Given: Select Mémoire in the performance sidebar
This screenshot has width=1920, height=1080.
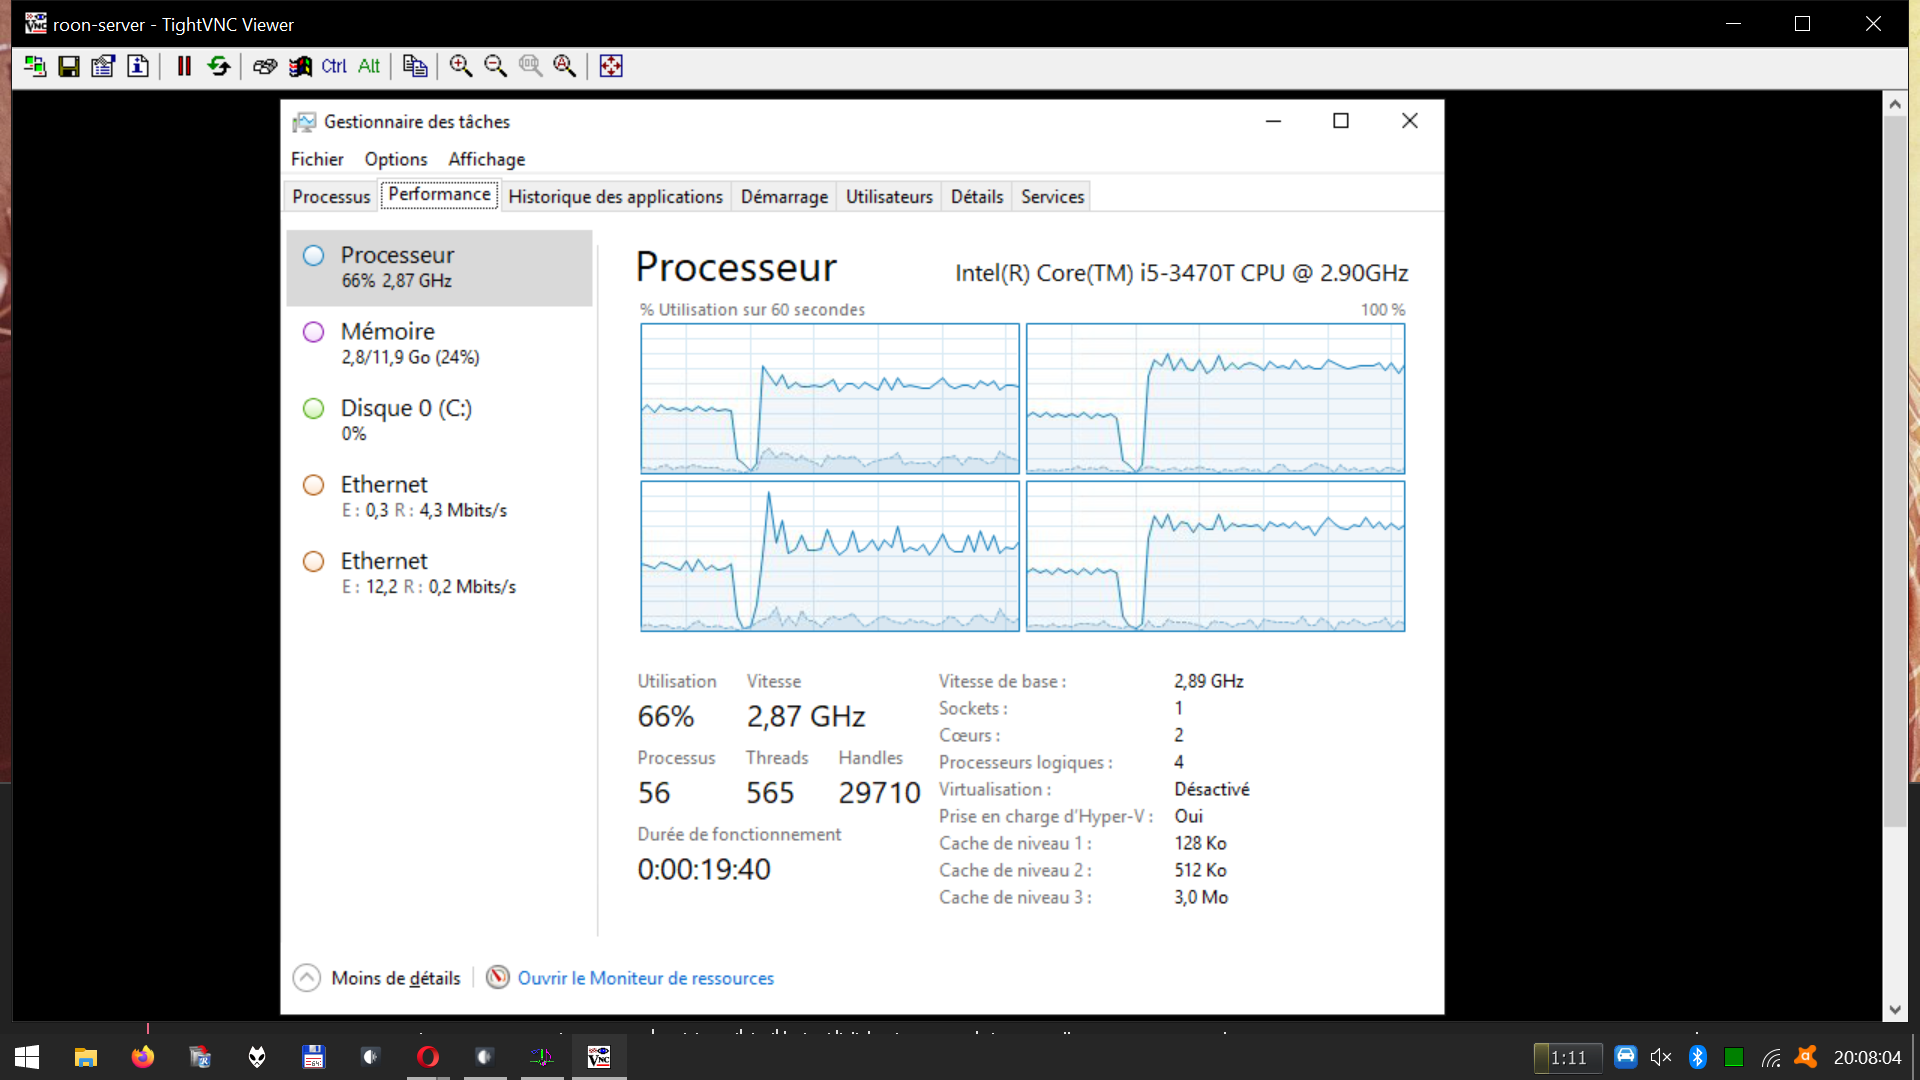Looking at the screenshot, I should (439, 343).
